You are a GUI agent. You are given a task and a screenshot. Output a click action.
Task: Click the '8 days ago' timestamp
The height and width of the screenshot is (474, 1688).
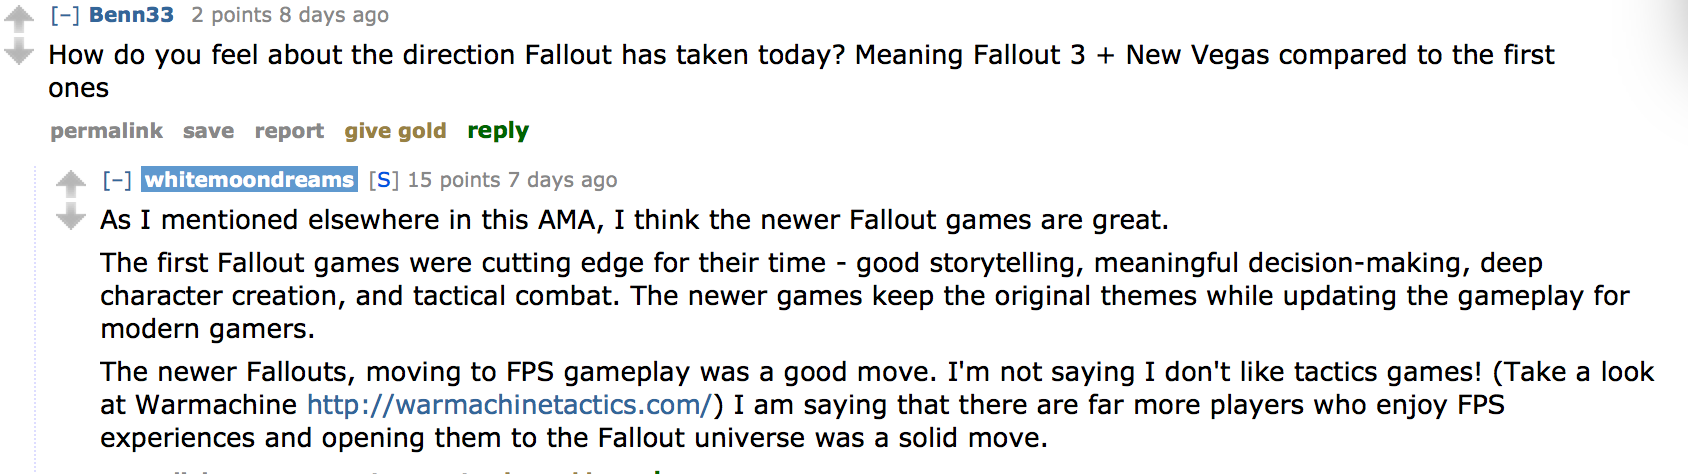334,15
